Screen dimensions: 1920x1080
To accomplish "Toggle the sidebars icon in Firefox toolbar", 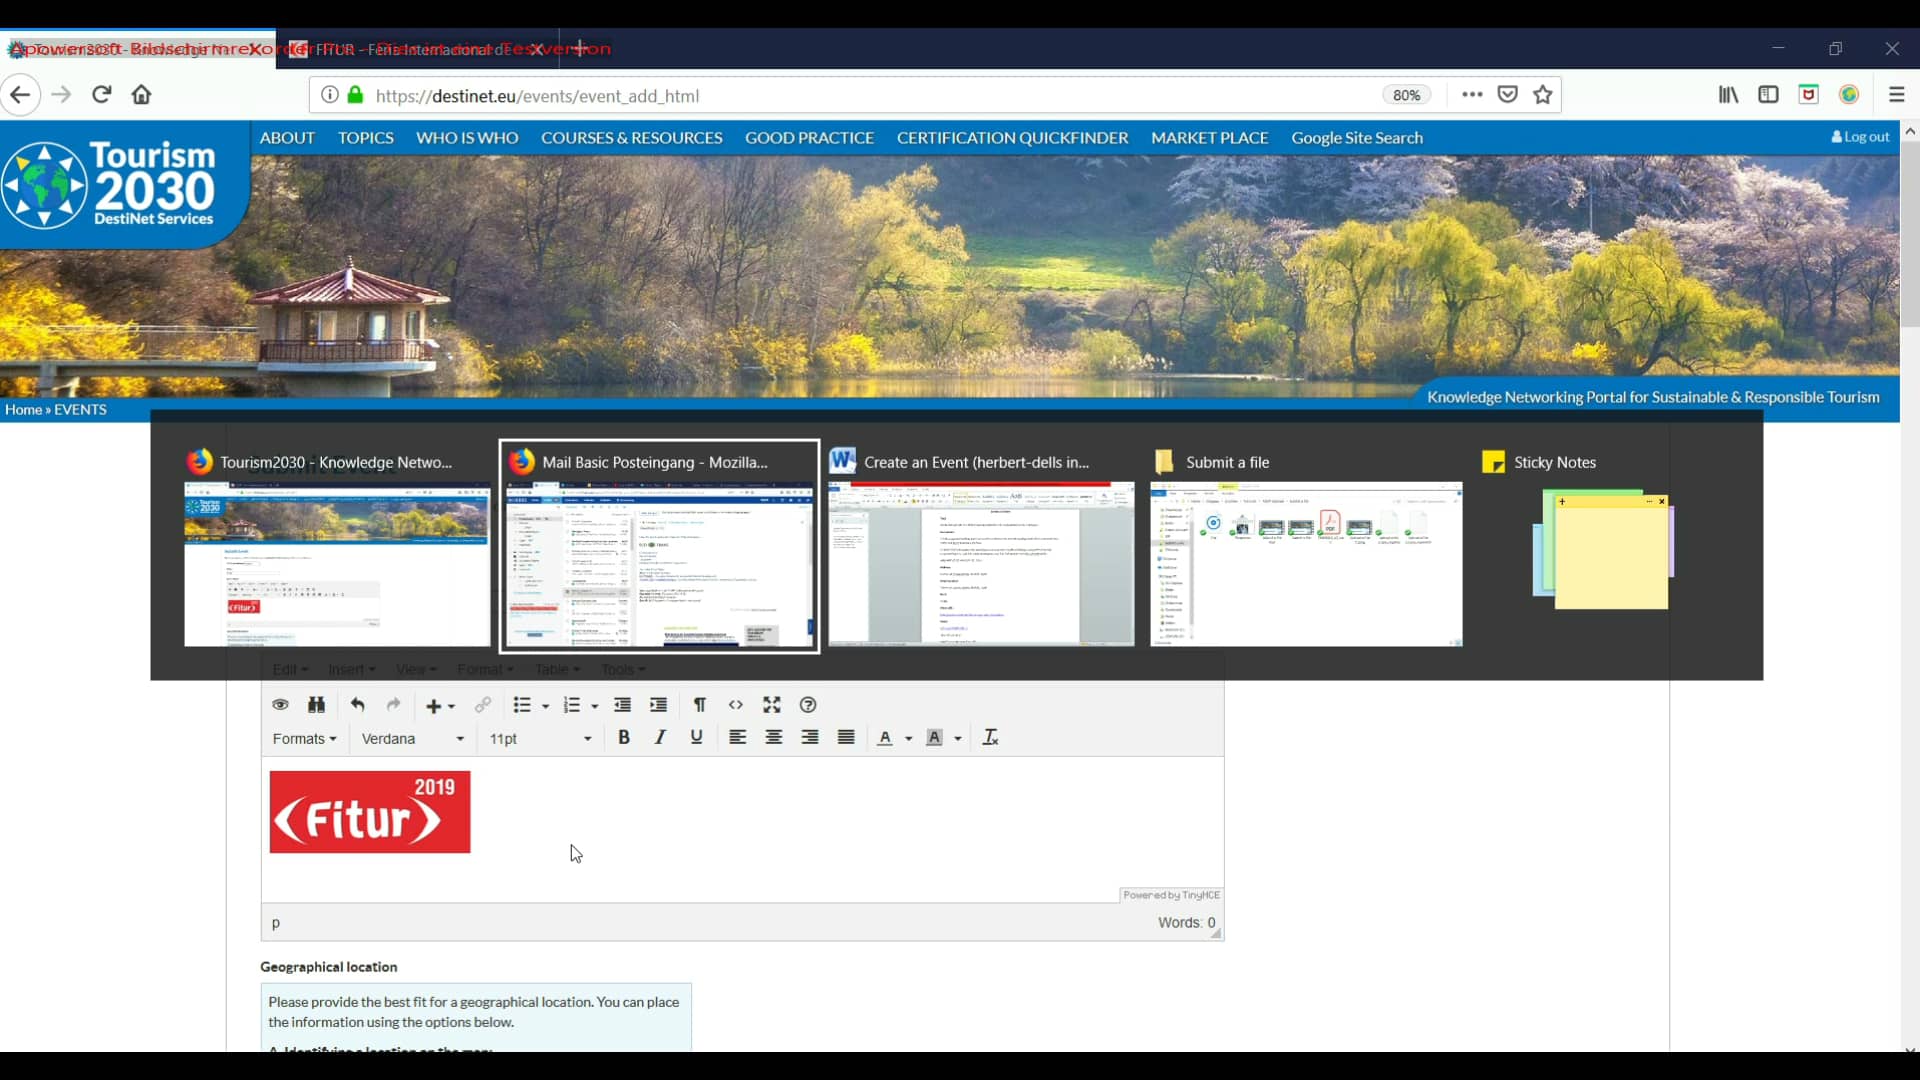I will click(1768, 95).
